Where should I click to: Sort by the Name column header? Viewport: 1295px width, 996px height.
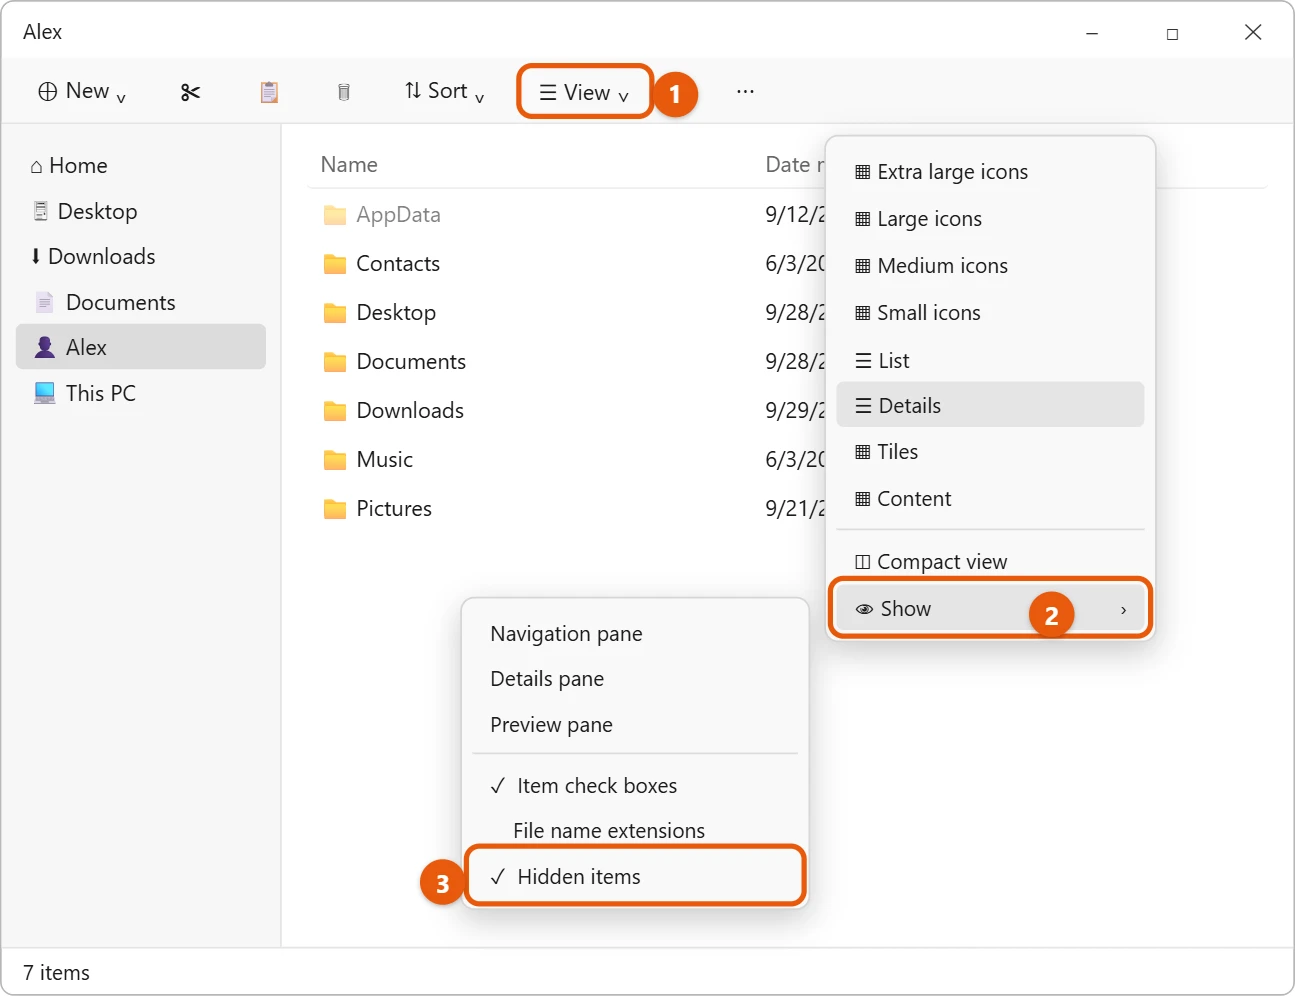[349, 165]
